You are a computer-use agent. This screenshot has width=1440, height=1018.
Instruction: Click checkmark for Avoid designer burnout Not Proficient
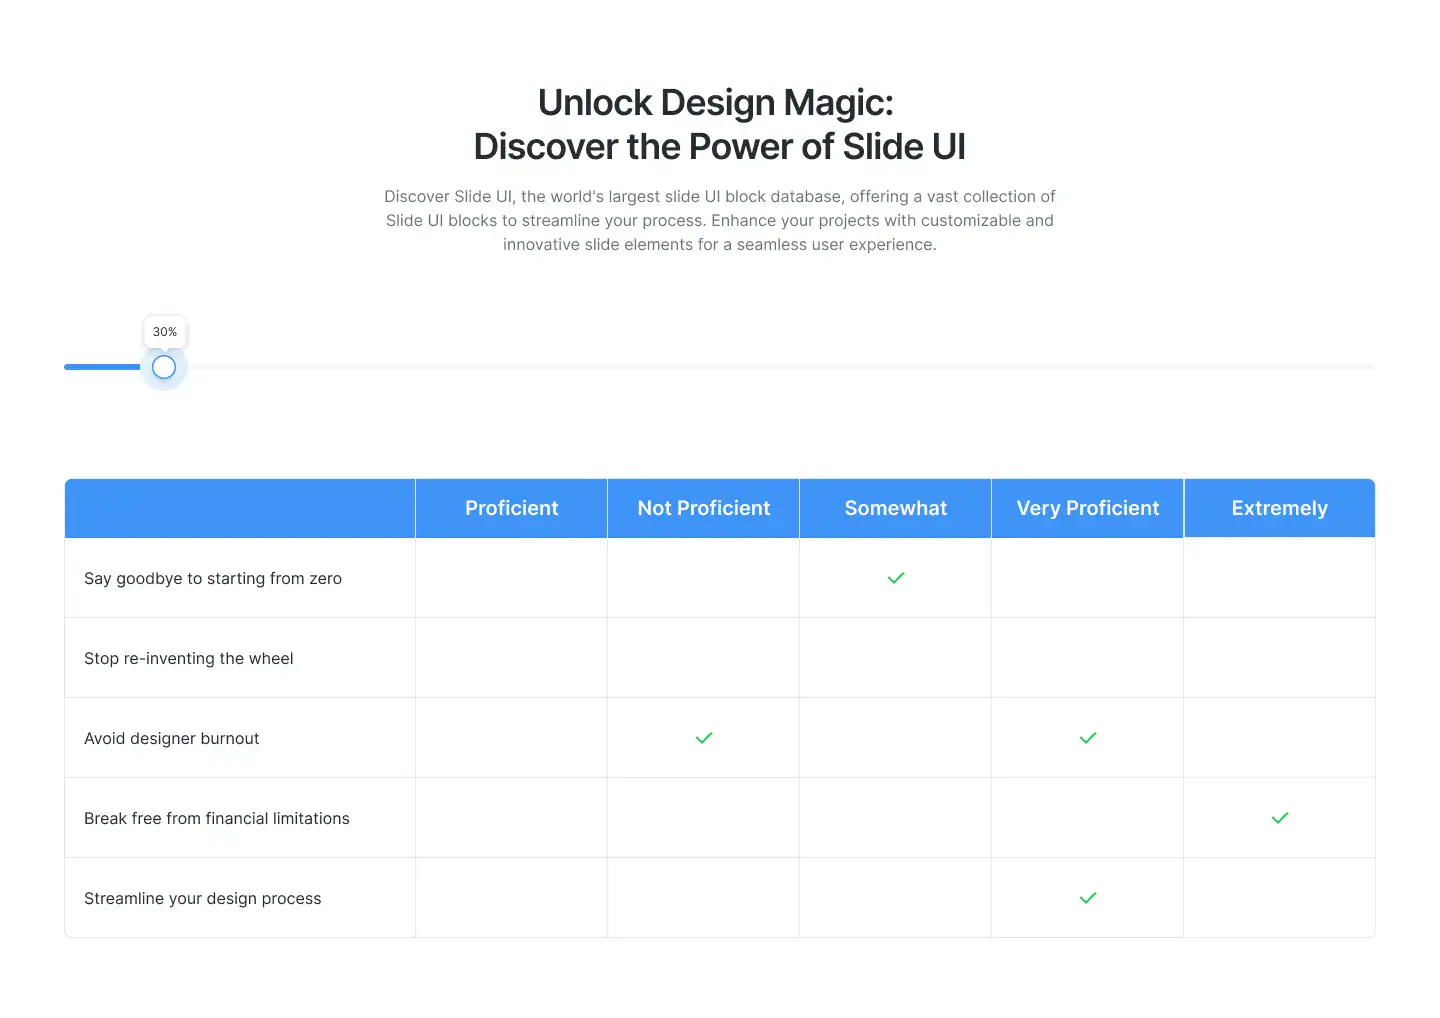(704, 738)
